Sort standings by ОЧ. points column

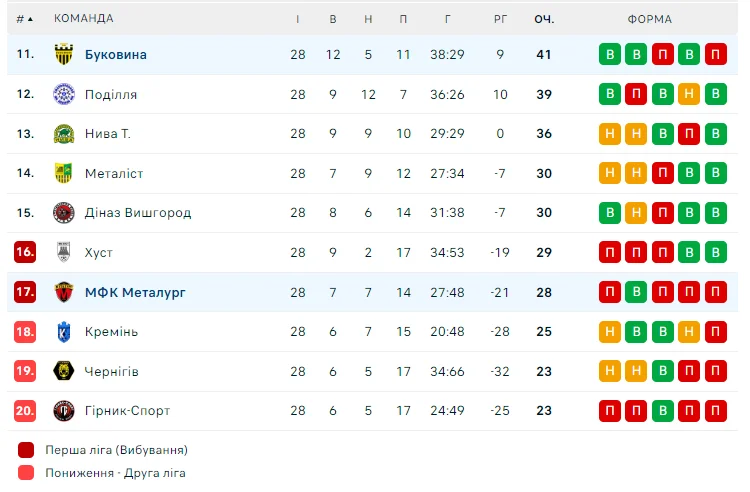pos(544,19)
